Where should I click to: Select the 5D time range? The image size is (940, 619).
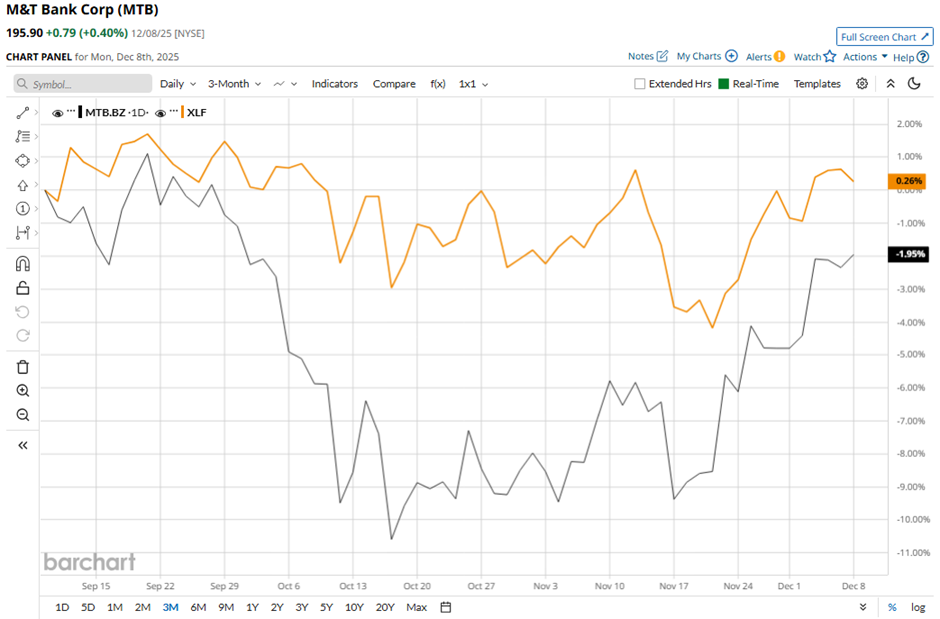(x=88, y=607)
